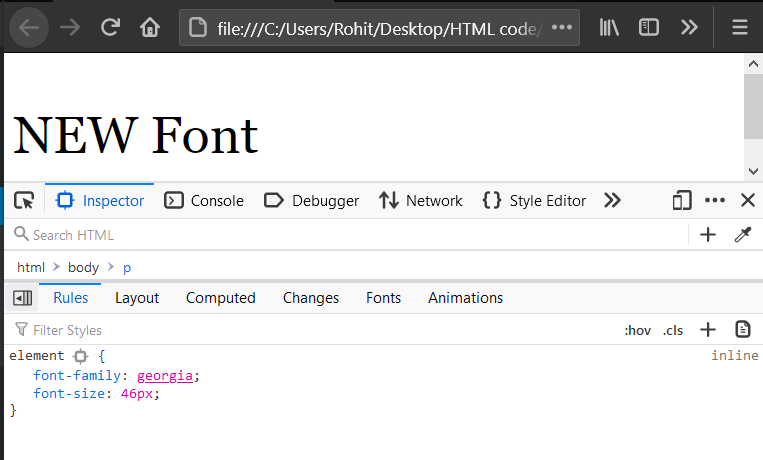Pick a color with the eyedropper
Viewport: 763px width, 460px height.
pos(743,235)
